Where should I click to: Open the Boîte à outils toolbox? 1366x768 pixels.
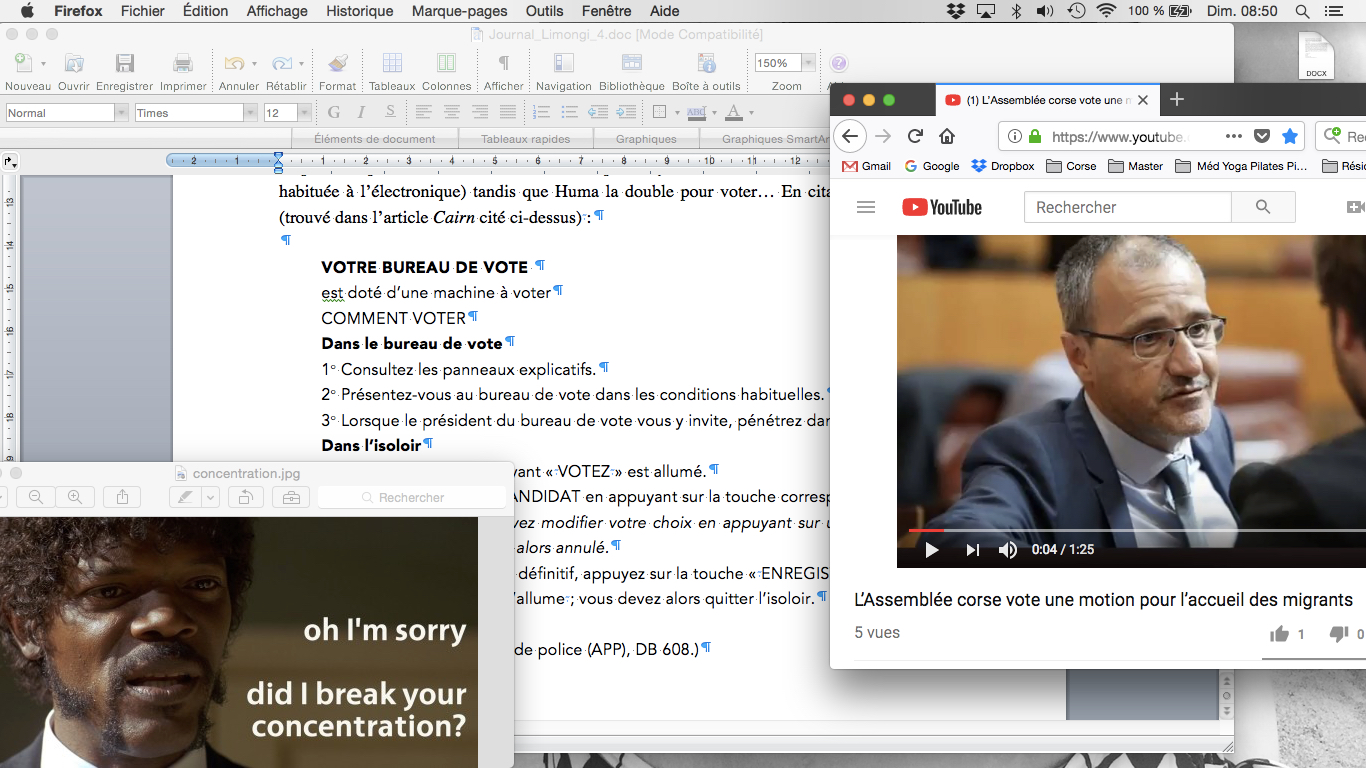click(x=706, y=64)
